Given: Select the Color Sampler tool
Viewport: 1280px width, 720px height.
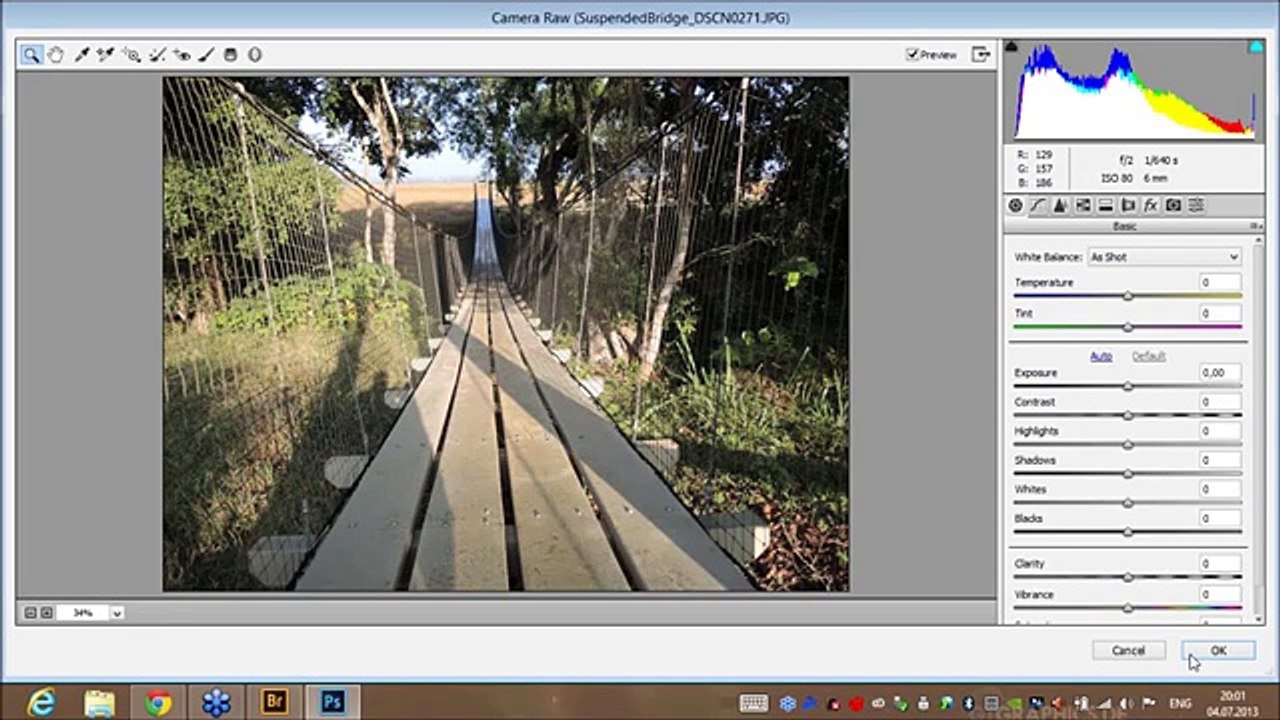Looking at the screenshot, I should tap(106, 55).
